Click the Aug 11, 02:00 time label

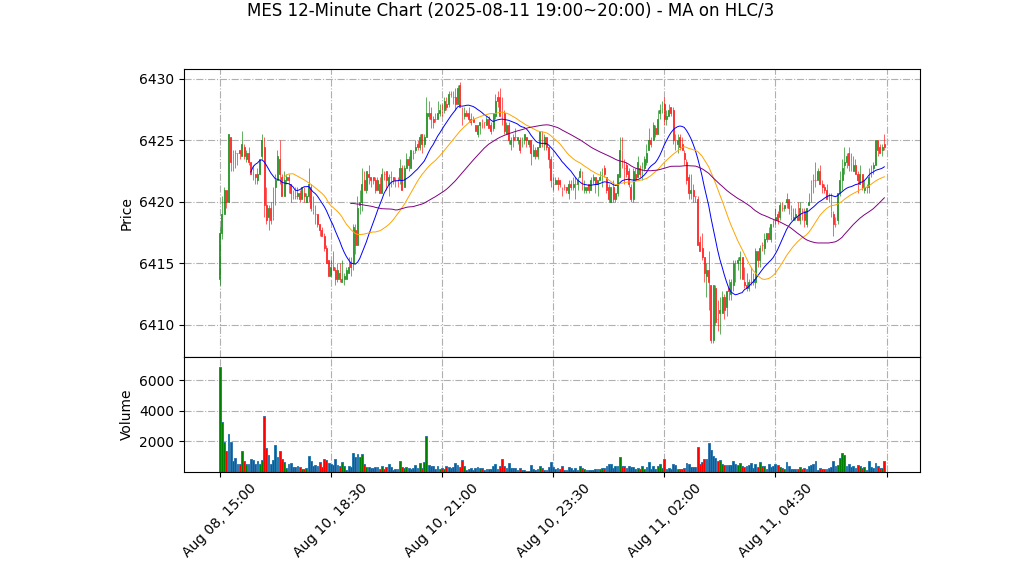tap(663, 520)
